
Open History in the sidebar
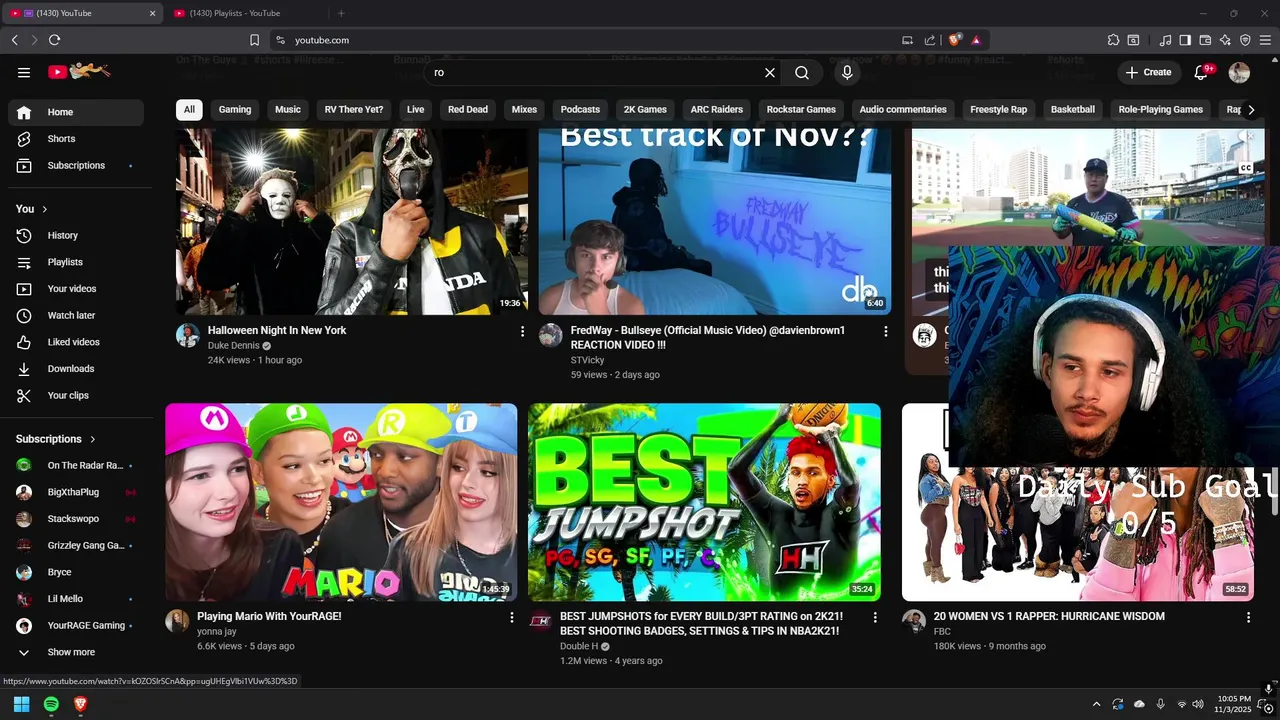(x=76, y=235)
